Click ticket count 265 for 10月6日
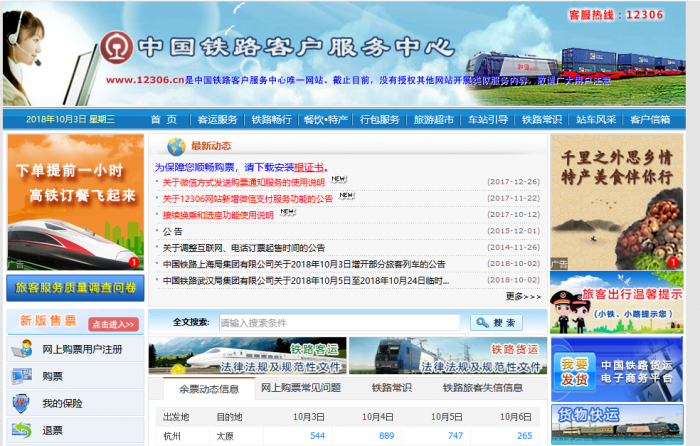This screenshot has width=700, height=446. 525,435
